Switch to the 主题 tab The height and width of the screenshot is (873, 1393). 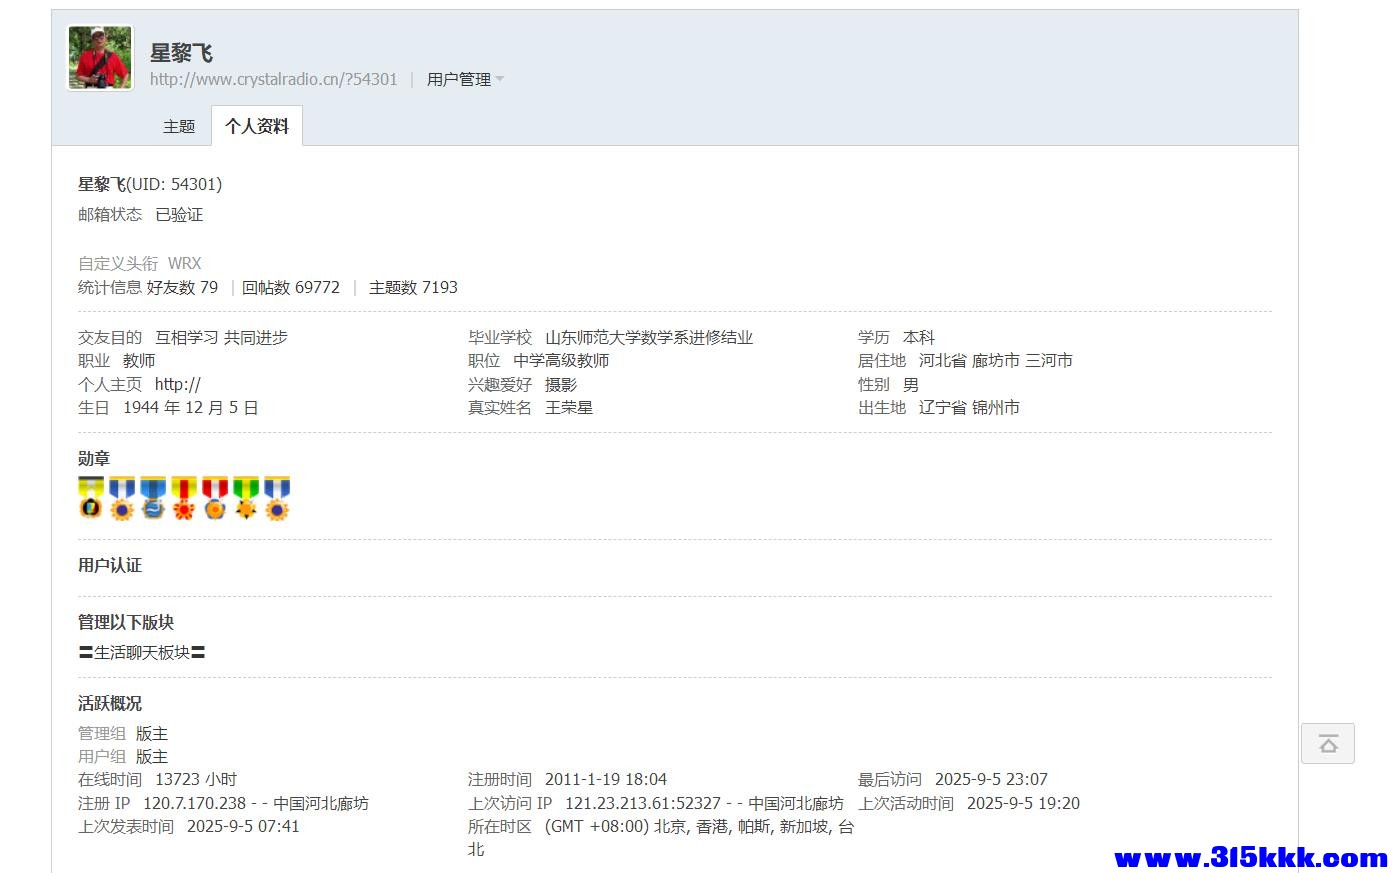point(179,126)
